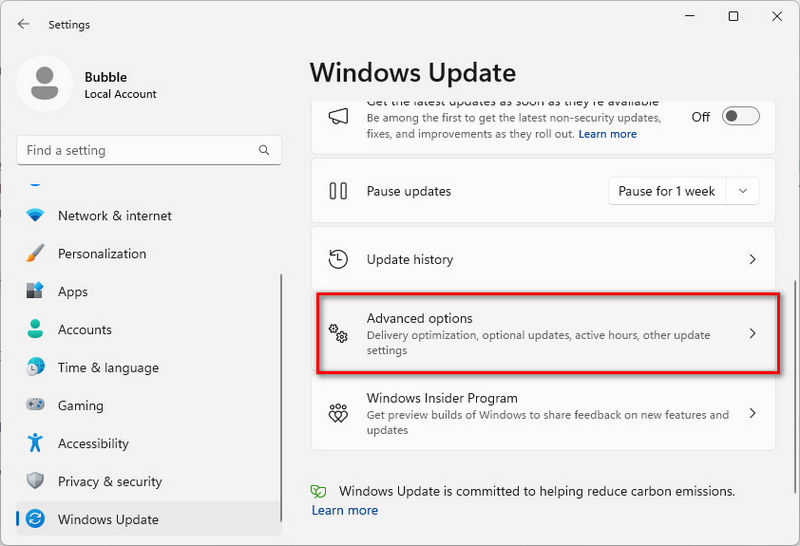Click the Privacy & security shield icon
Image resolution: width=800 pixels, height=546 pixels.
(x=35, y=481)
